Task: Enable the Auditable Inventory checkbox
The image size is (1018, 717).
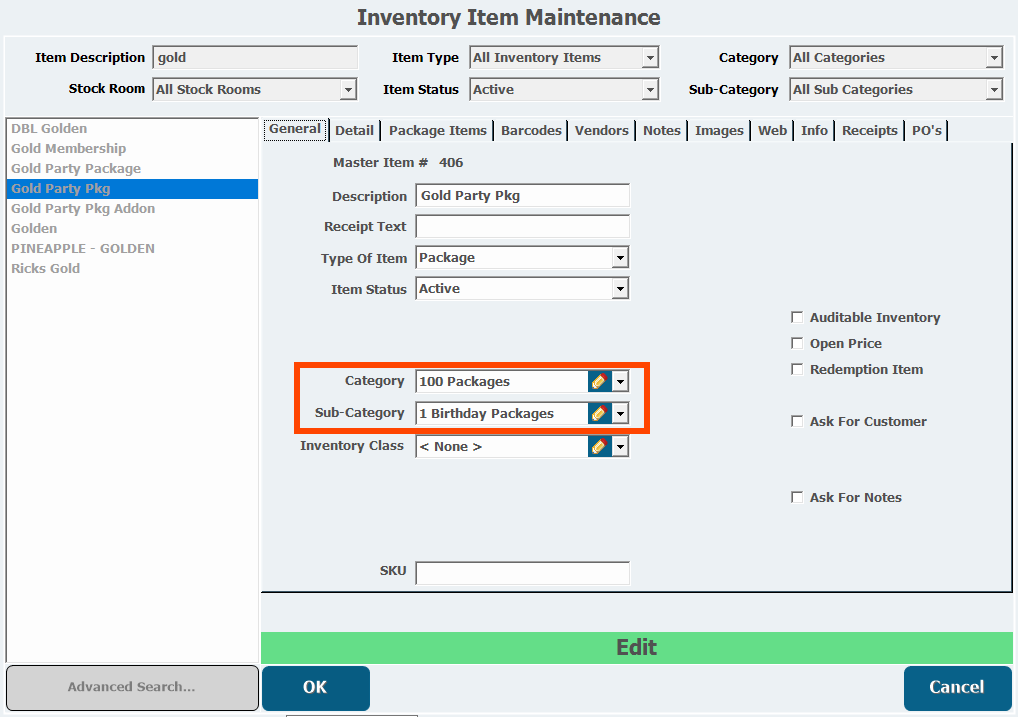Action: [797, 317]
